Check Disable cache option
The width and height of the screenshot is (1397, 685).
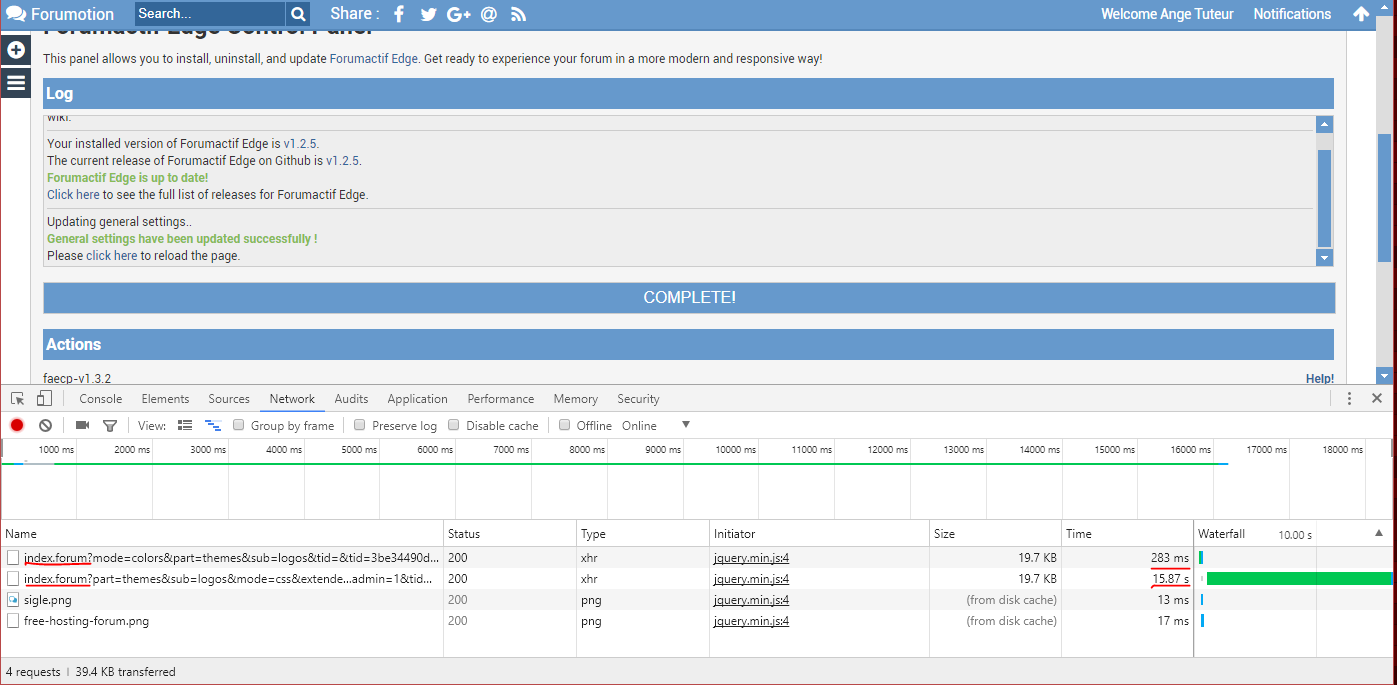(454, 425)
